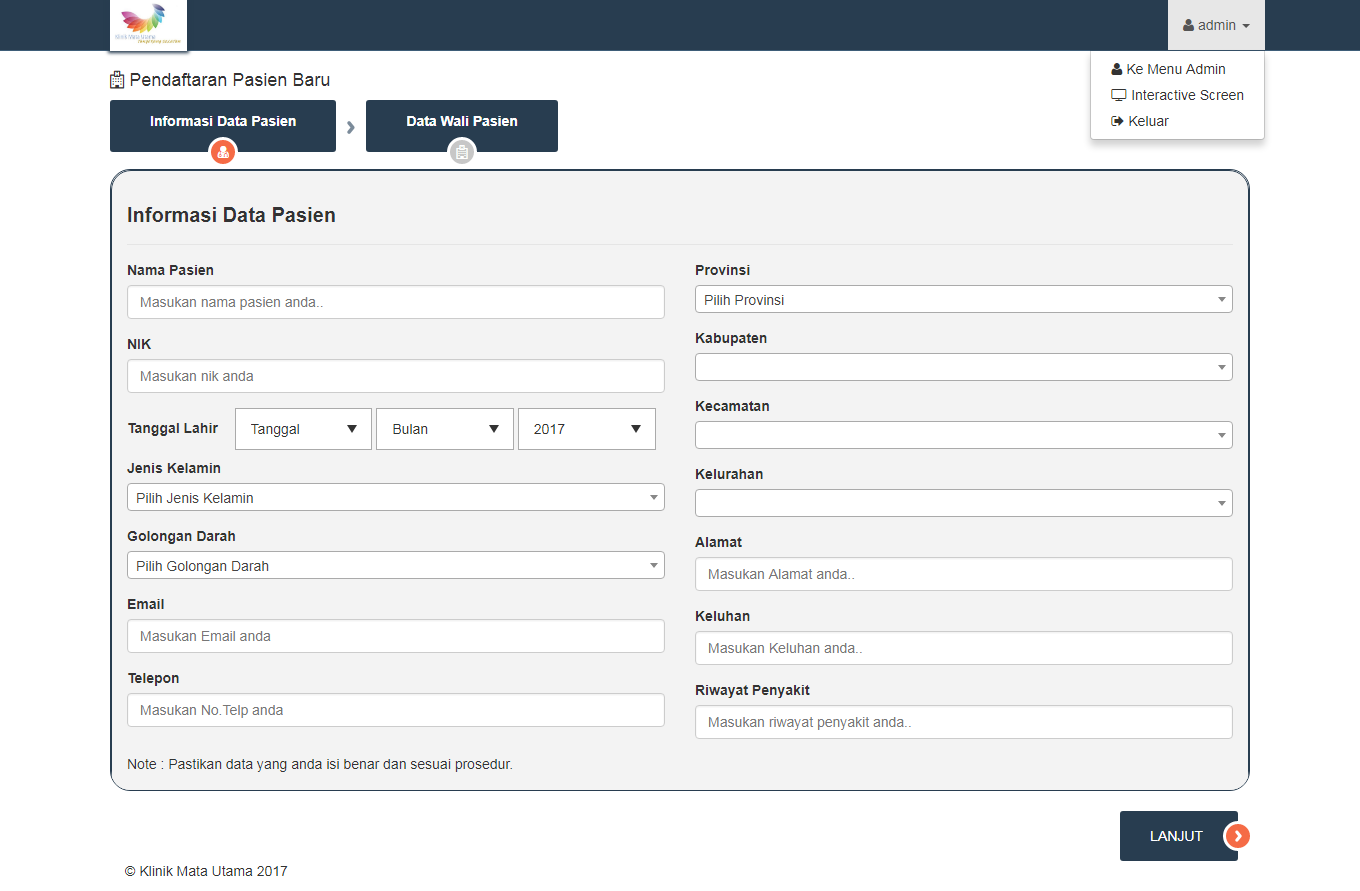Open the Pilih Jenis Kelamin dropdown
Image resolution: width=1360 pixels, height=891 pixels.
(395, 497)
